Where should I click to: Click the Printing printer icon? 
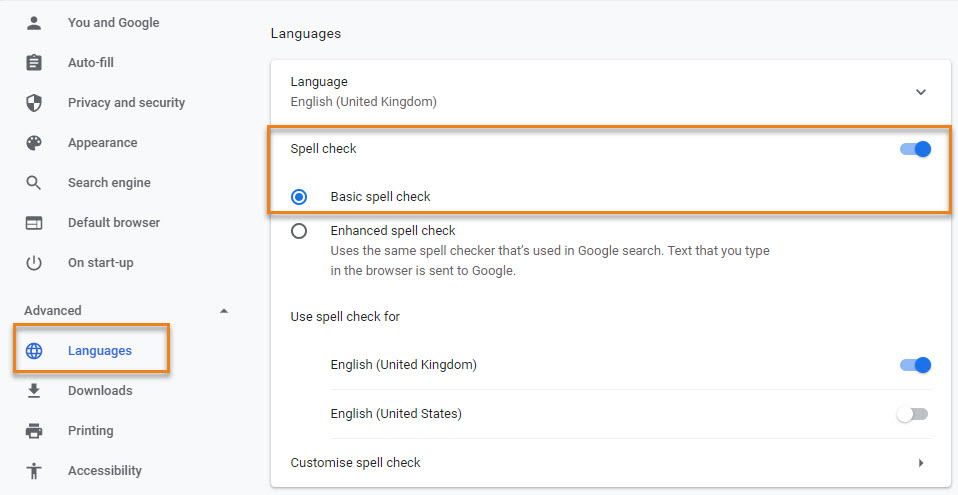coord(34,431)
